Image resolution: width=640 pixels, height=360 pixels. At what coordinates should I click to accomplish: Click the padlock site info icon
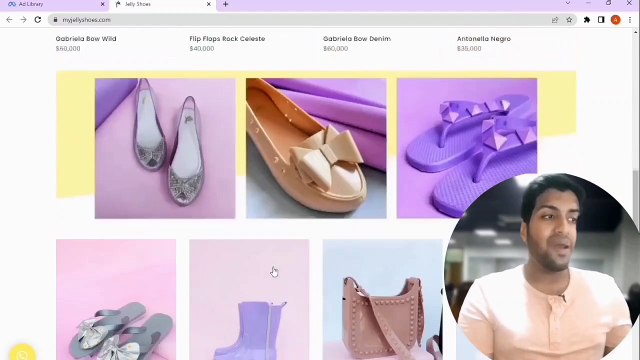(x=56, y=20)
